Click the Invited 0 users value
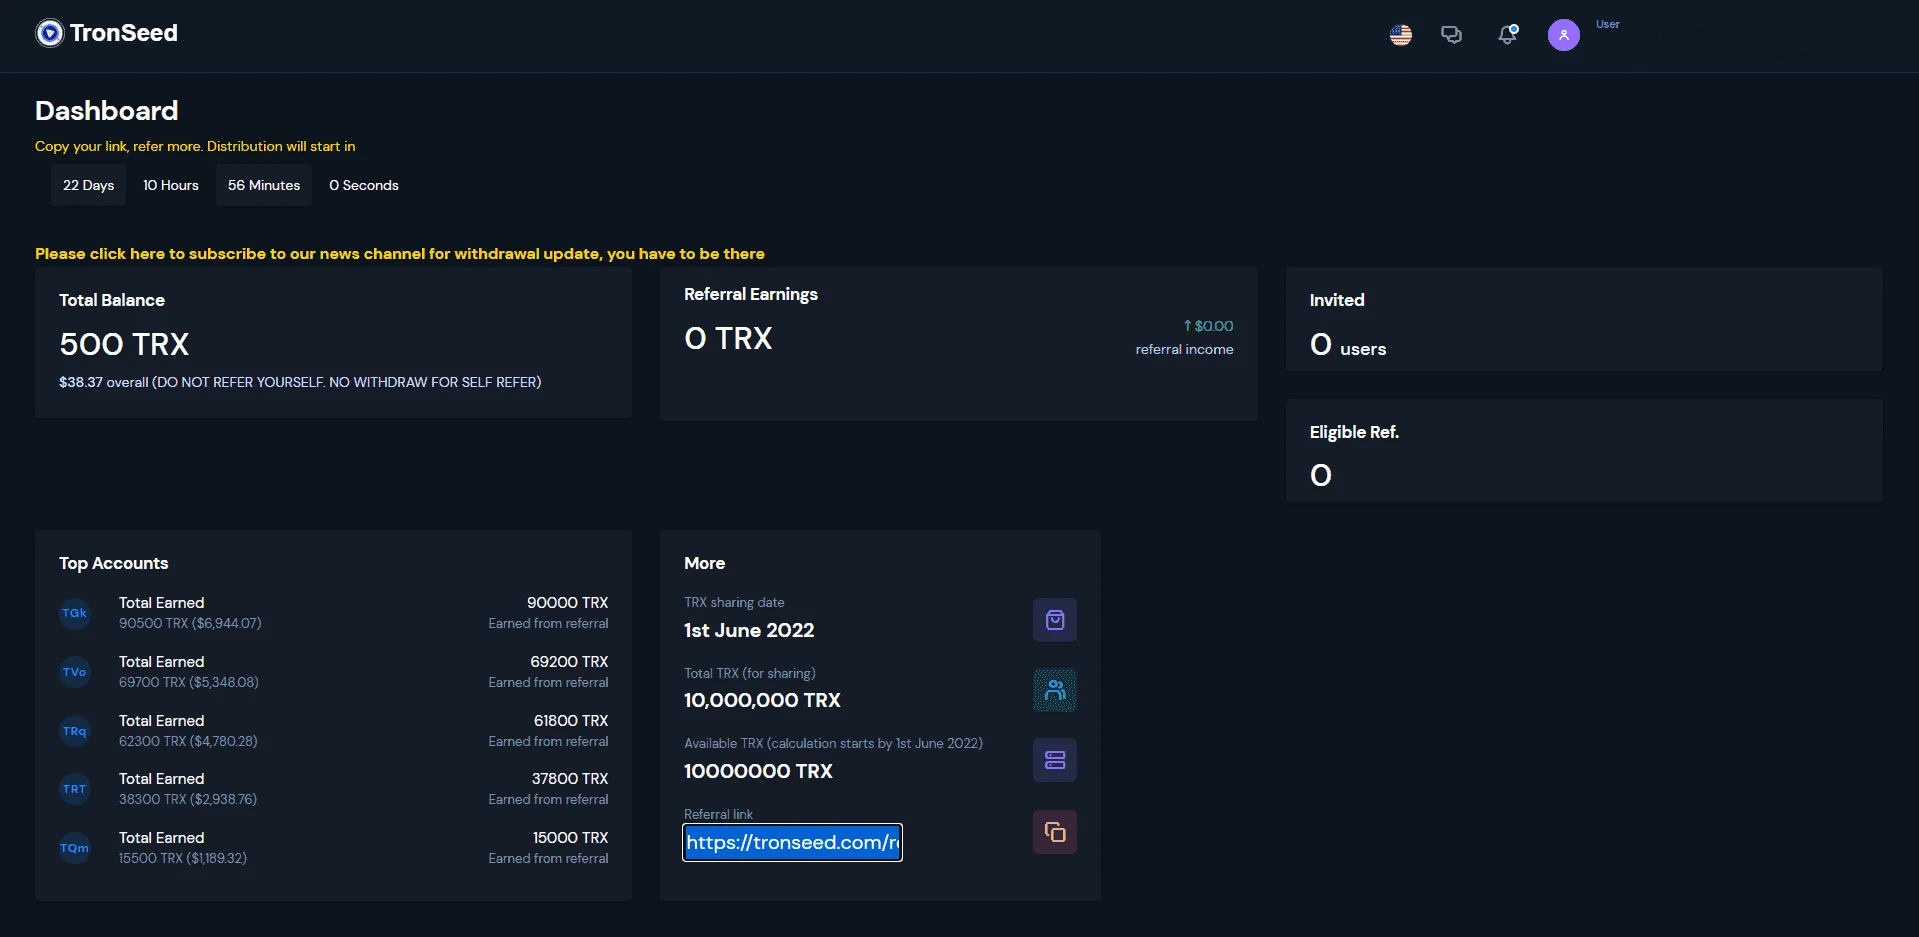The image size is (1919, 937). point(1348,345)
